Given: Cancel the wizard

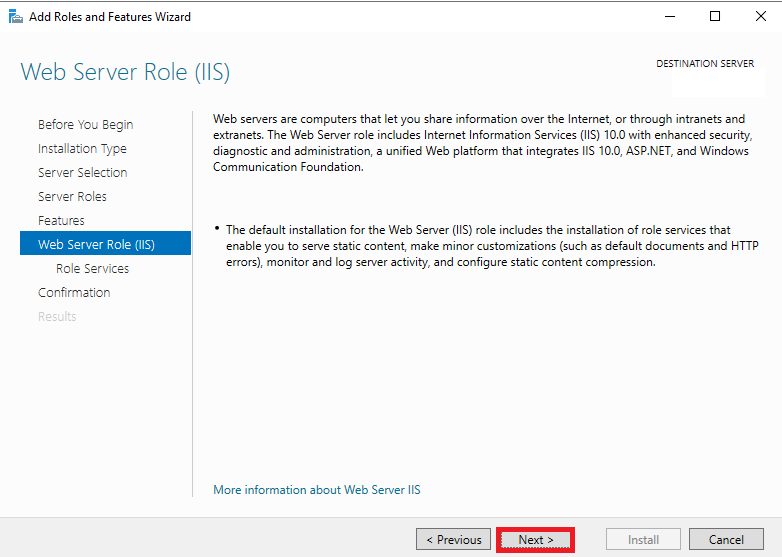Looking at the screenshot, I should (726, 540).
